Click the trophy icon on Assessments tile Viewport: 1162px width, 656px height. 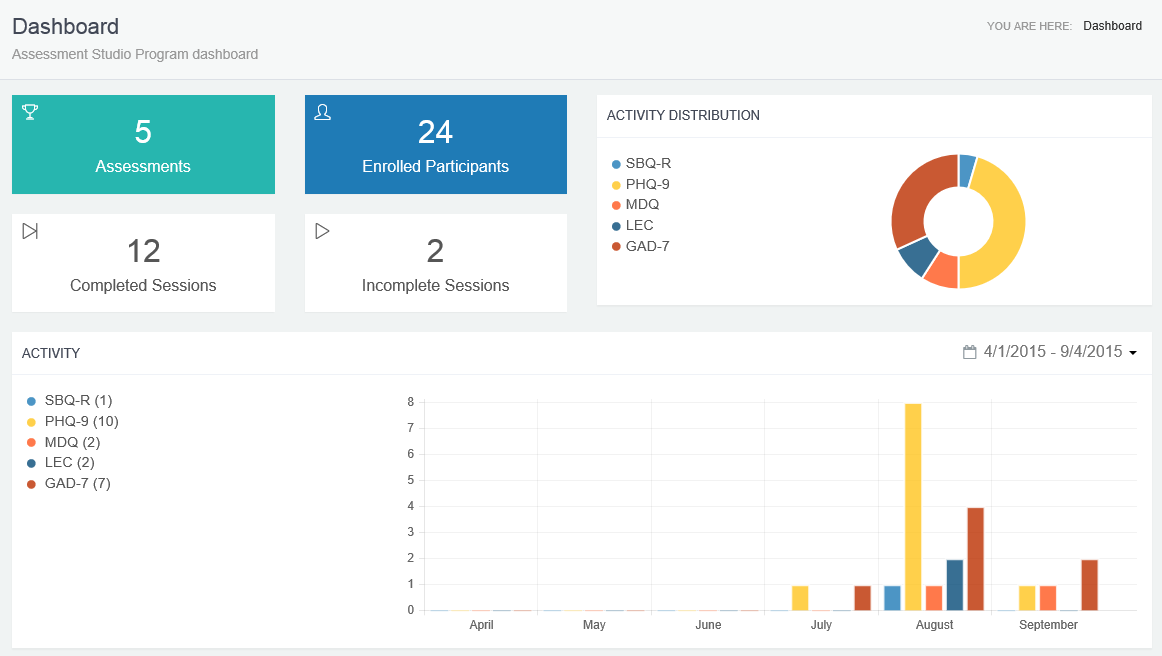(30, 112)
